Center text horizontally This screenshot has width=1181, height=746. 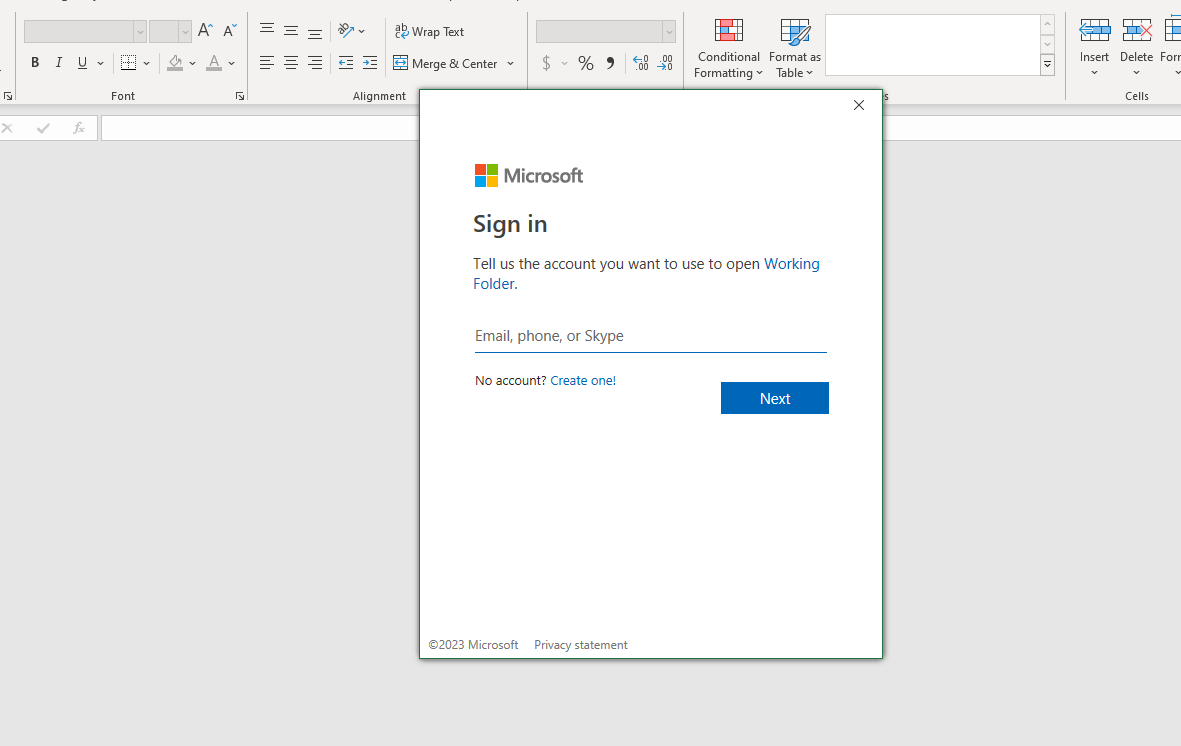point(291,63)
